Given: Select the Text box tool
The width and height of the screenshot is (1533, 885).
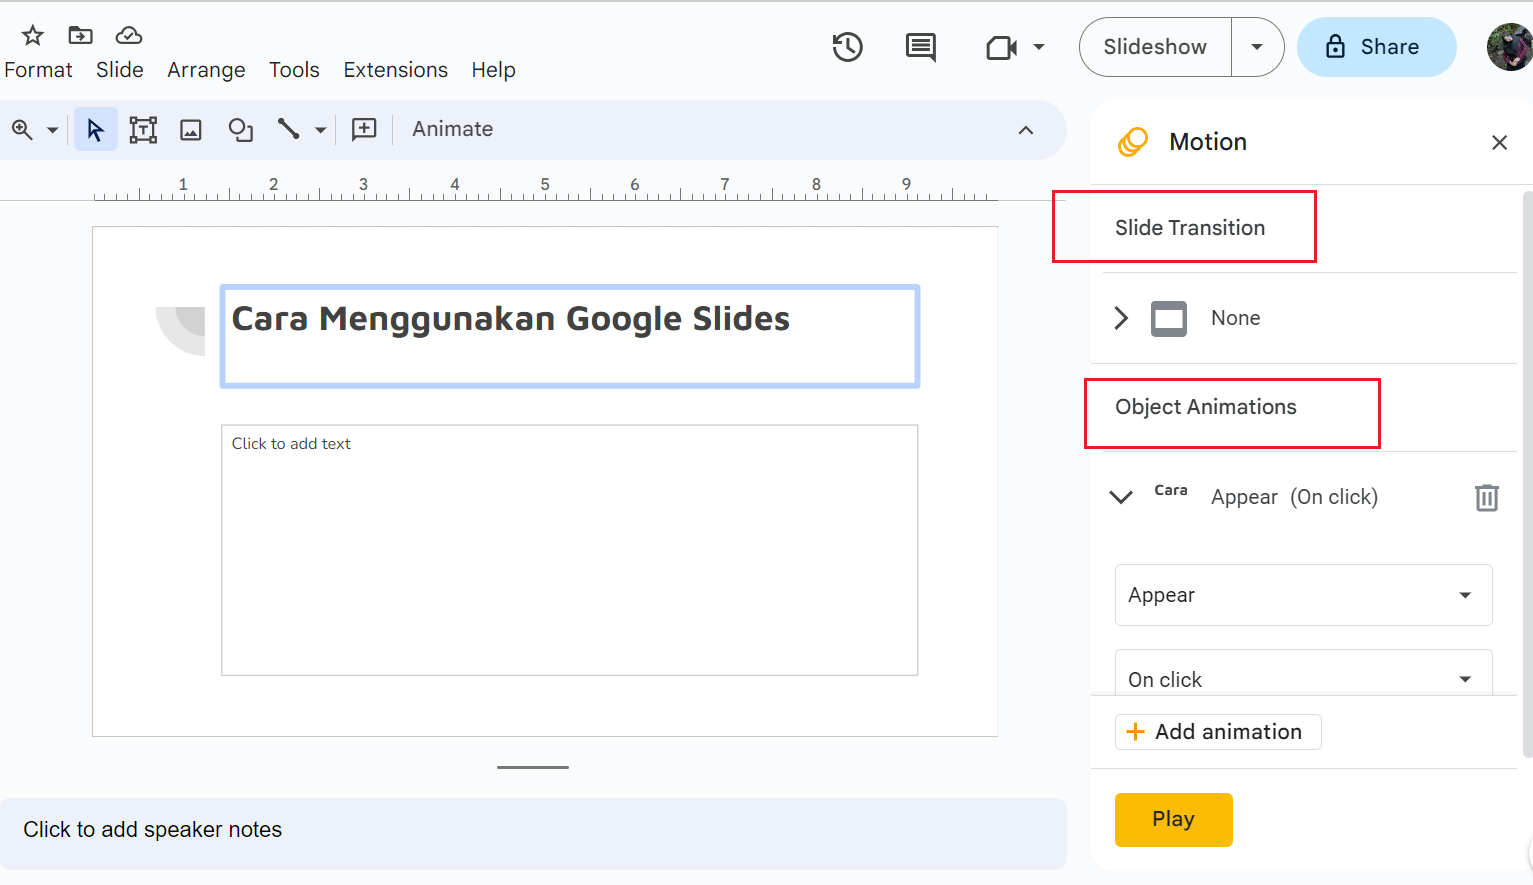Looking at the screenshot, I should point(143,129).
